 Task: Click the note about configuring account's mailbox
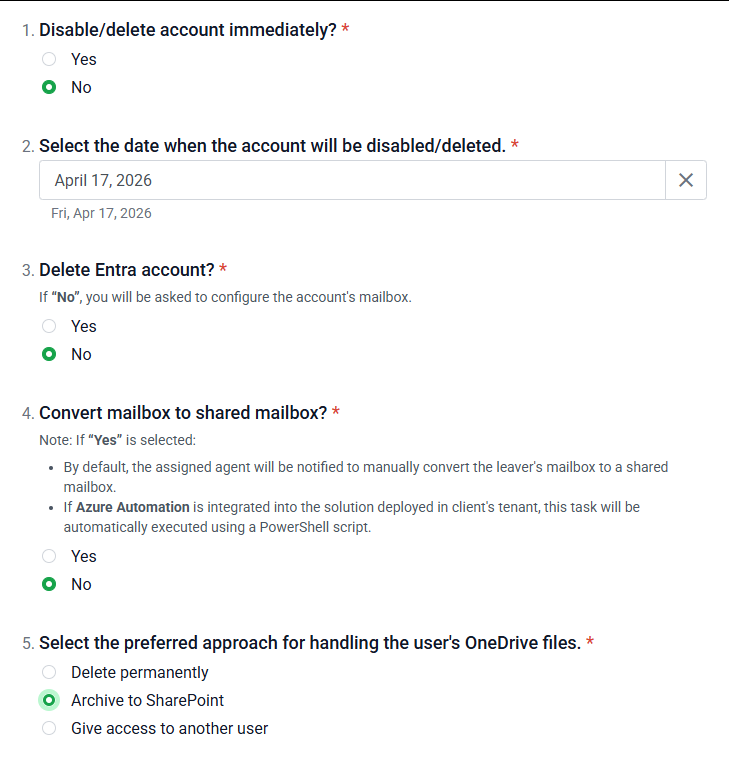click(x=224, y=297)
